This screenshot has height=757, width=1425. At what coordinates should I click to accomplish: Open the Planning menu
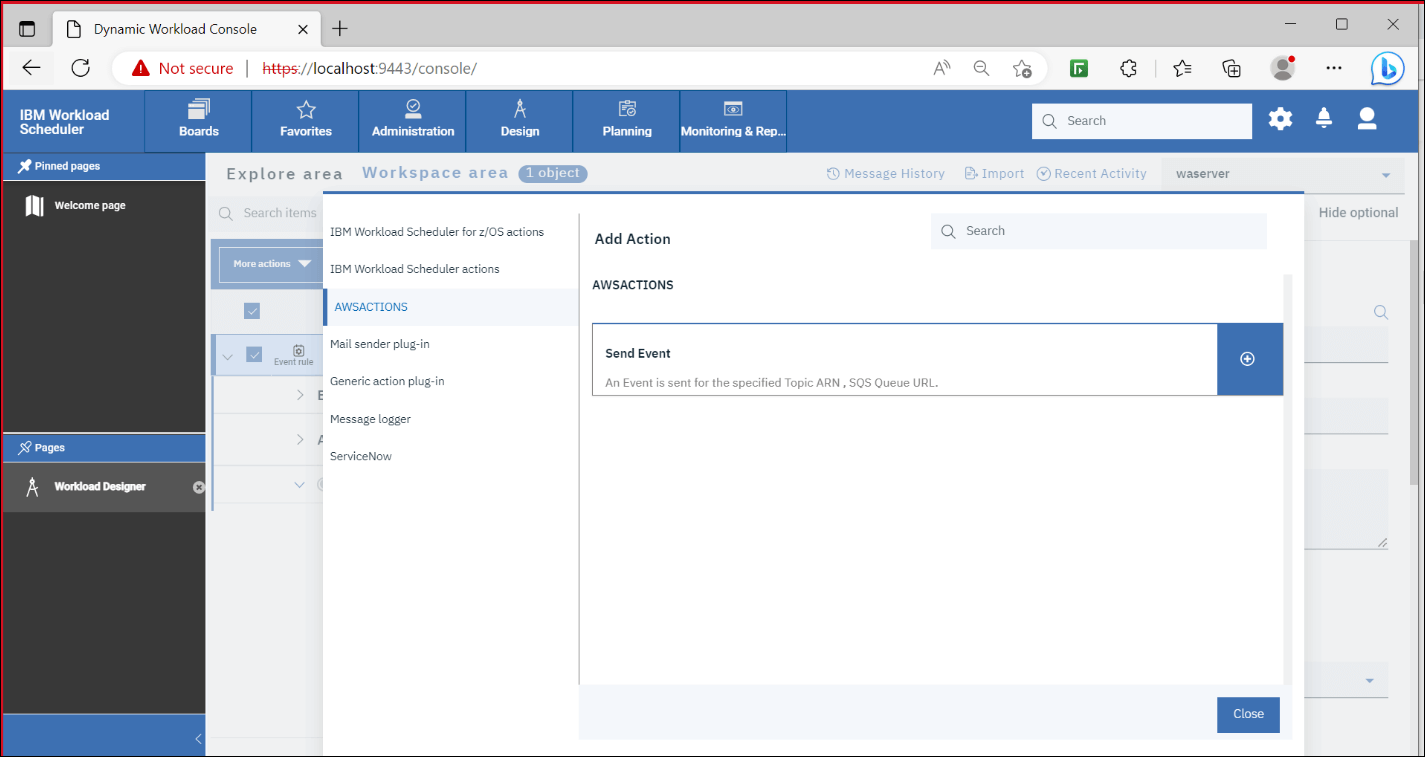(x=627, y=121)
